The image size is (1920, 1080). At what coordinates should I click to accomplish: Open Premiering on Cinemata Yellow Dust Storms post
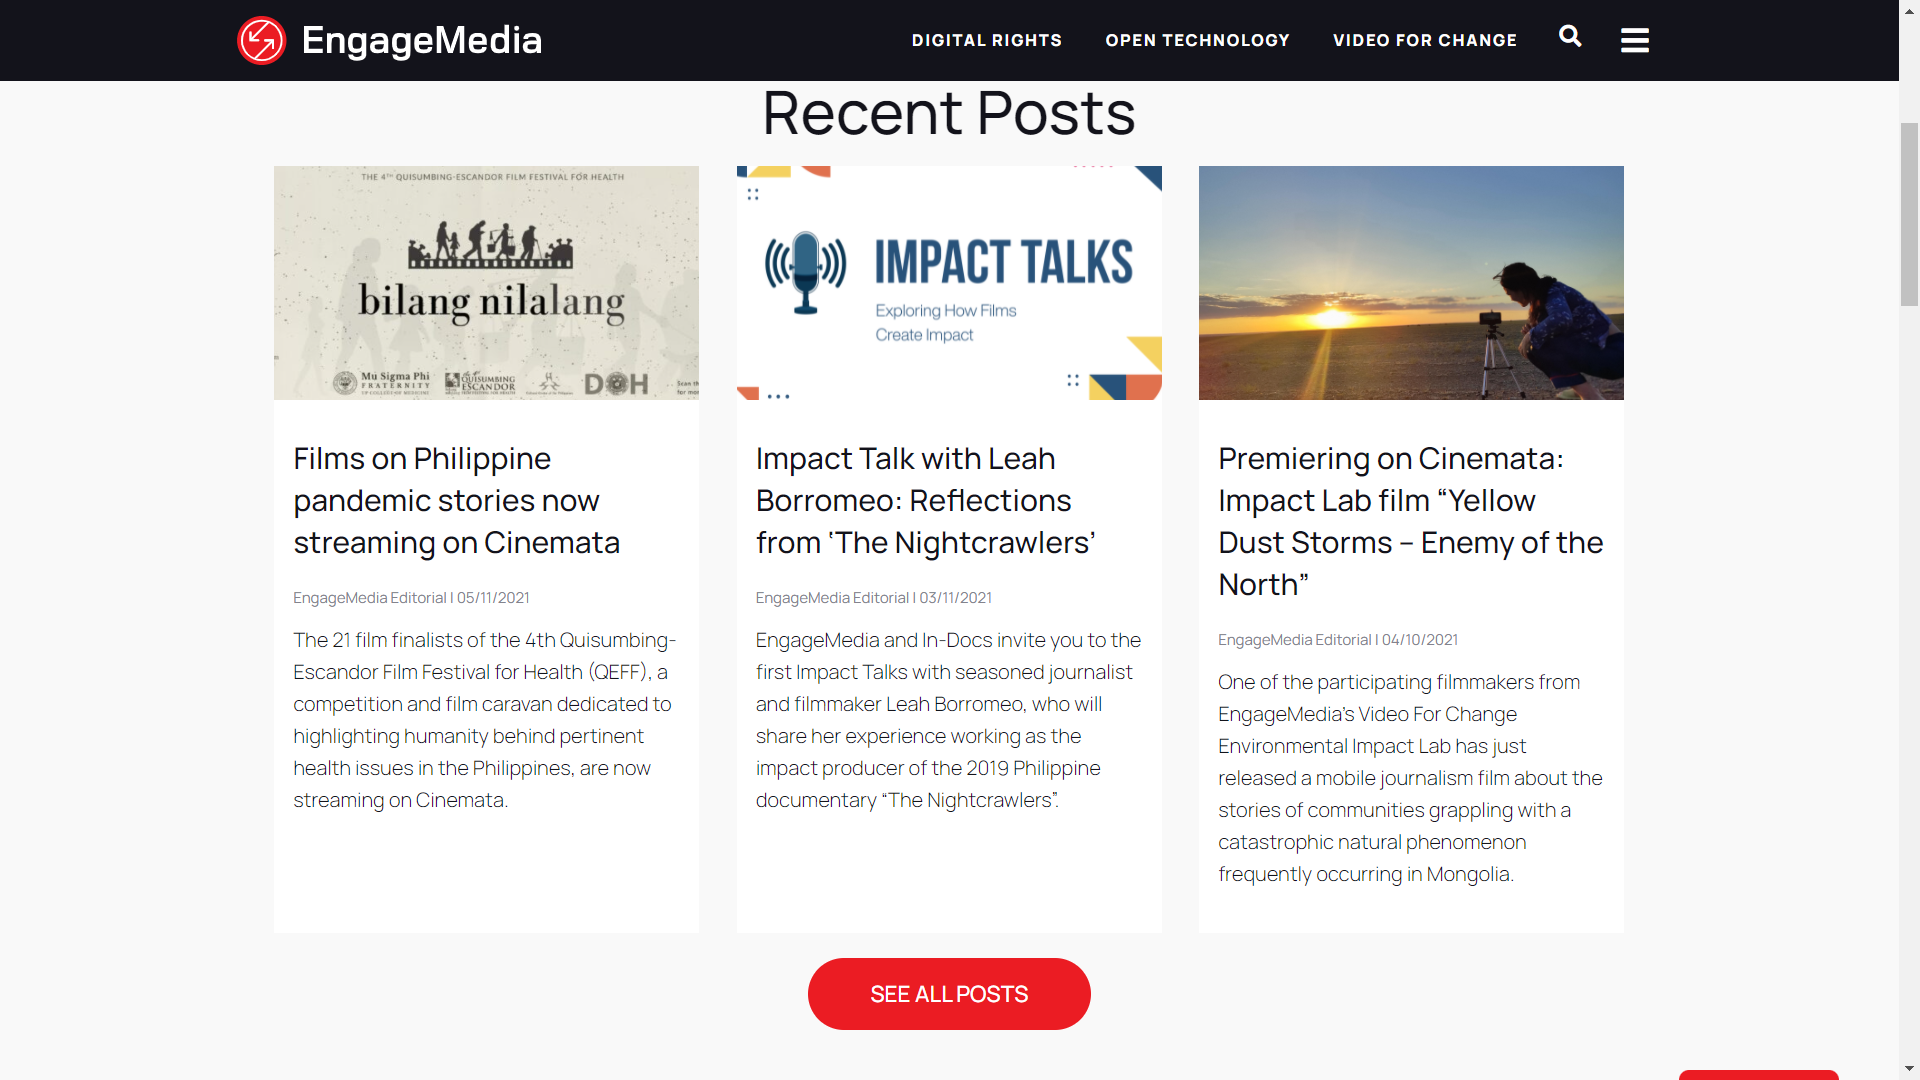point(1410,521)
